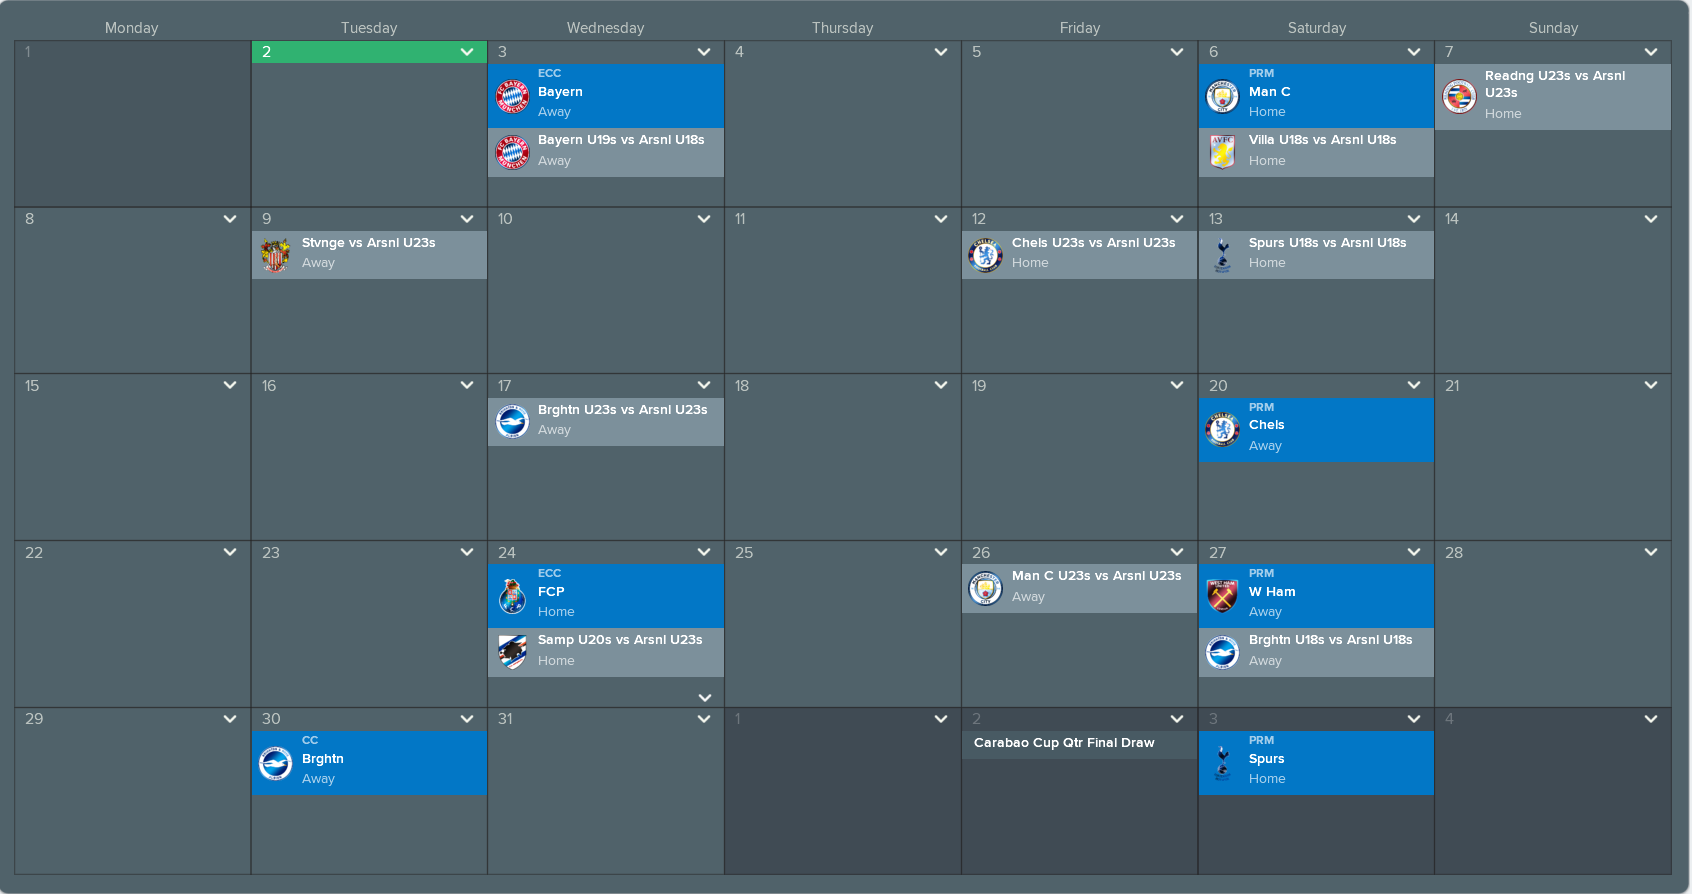Screen dimensions: 1692x894
Task: Click the Brighton crest on the day 30 CC fixture
Action: pos(275,763)
